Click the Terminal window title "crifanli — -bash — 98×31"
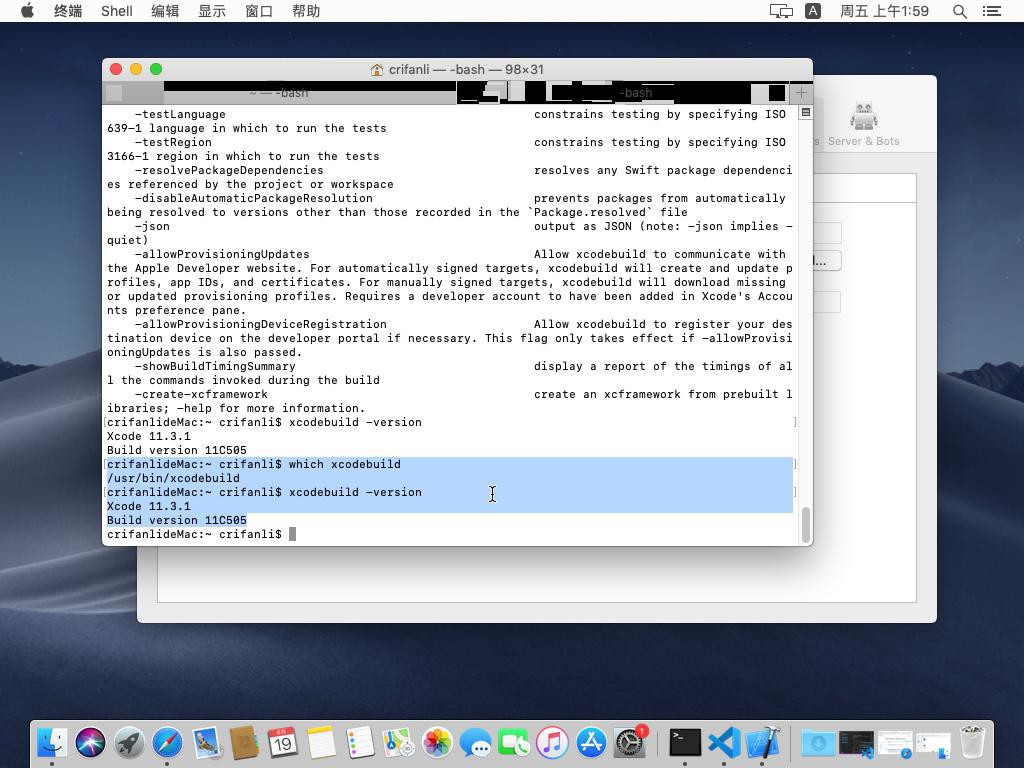 coord(466,70)
